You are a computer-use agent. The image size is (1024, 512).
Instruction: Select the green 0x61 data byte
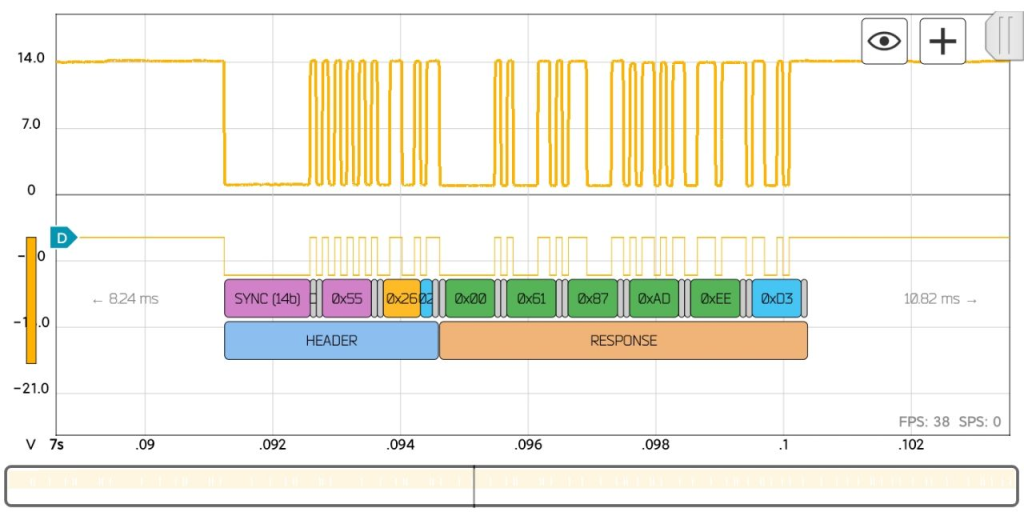point(531,298)
